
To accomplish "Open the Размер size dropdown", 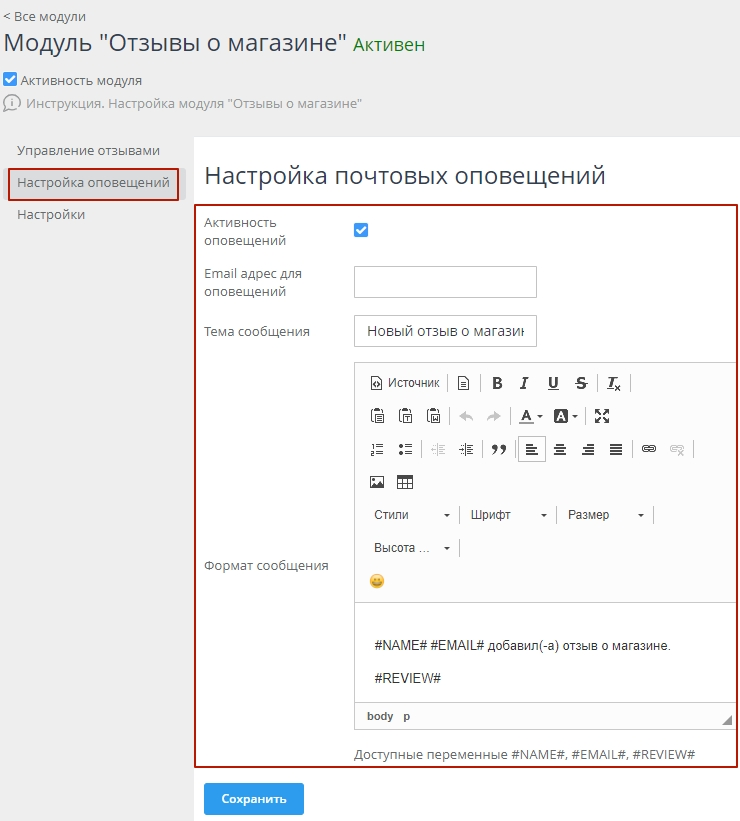I will point(603,515).
